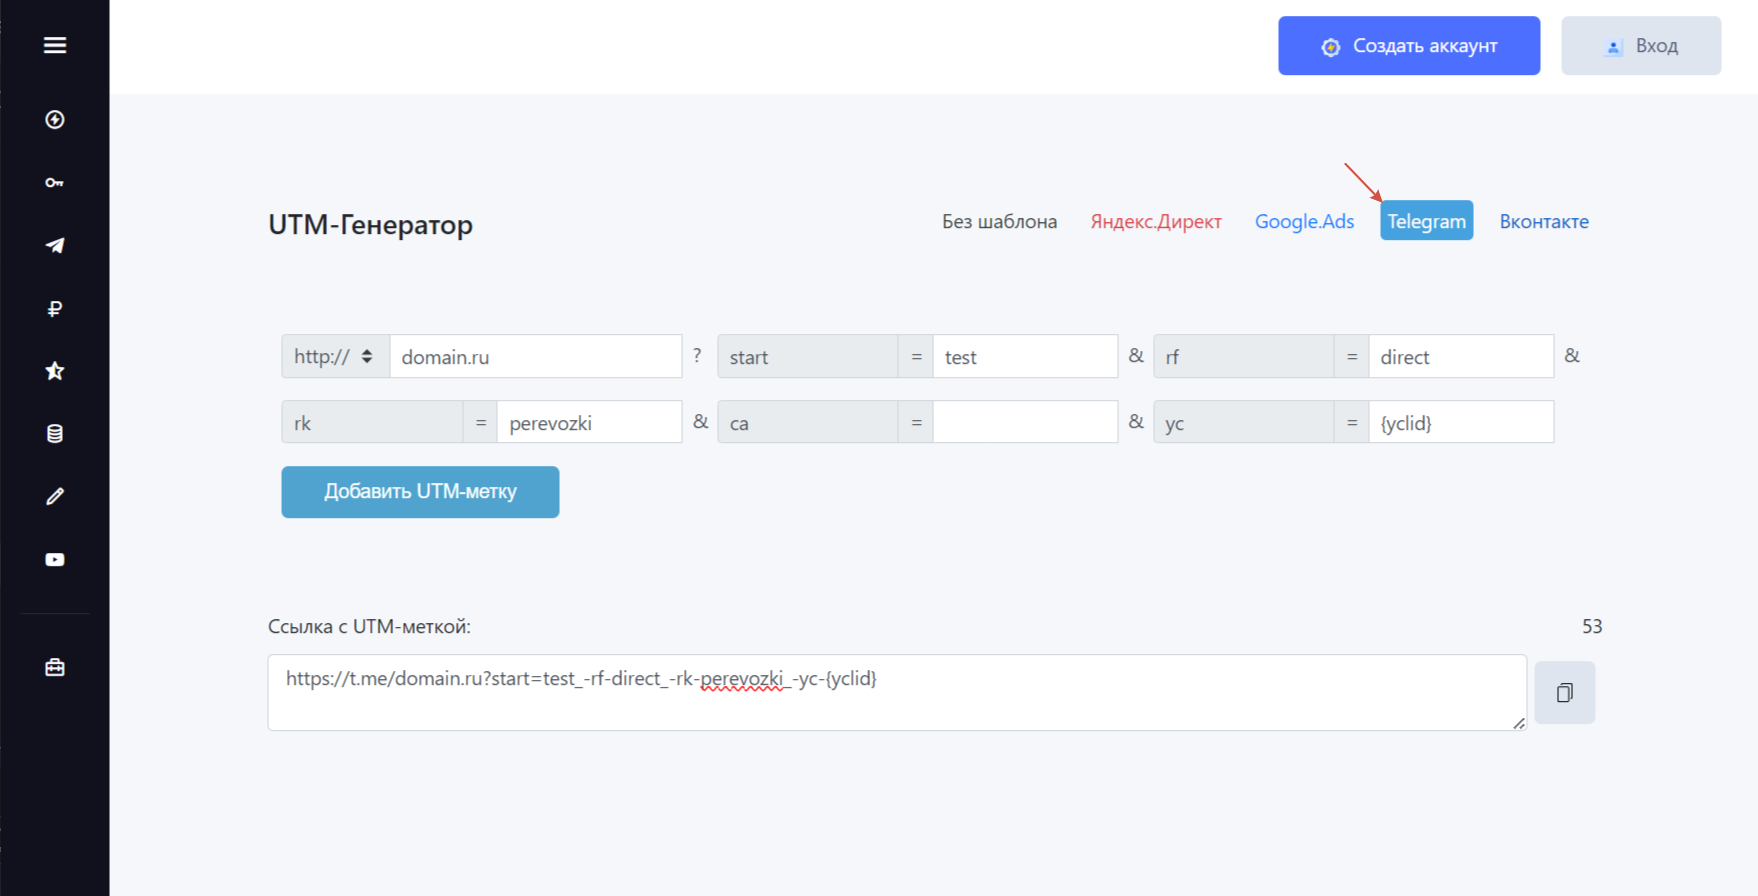The height and width of the screenshot is (896, 1758).
Task: Click the ca parameter name field
Action: (807, 423)
